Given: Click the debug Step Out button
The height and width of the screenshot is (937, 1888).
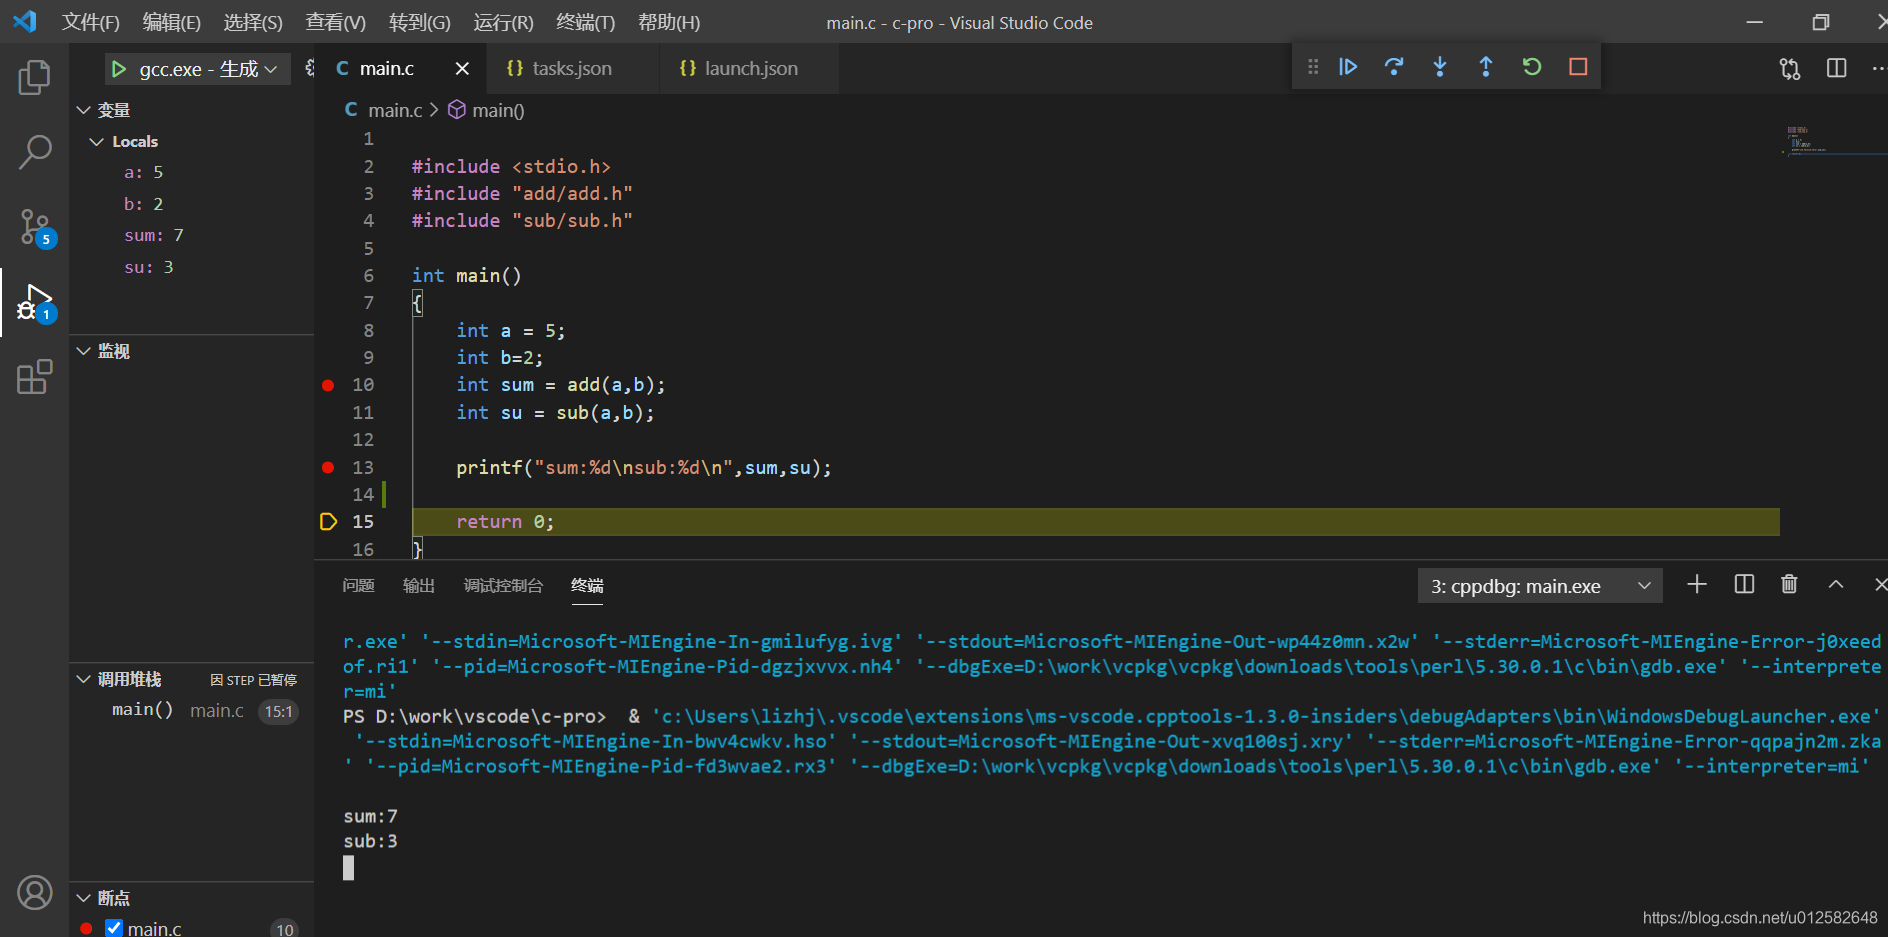Looking at the screenshot, I should click(x=1486, y=67).
